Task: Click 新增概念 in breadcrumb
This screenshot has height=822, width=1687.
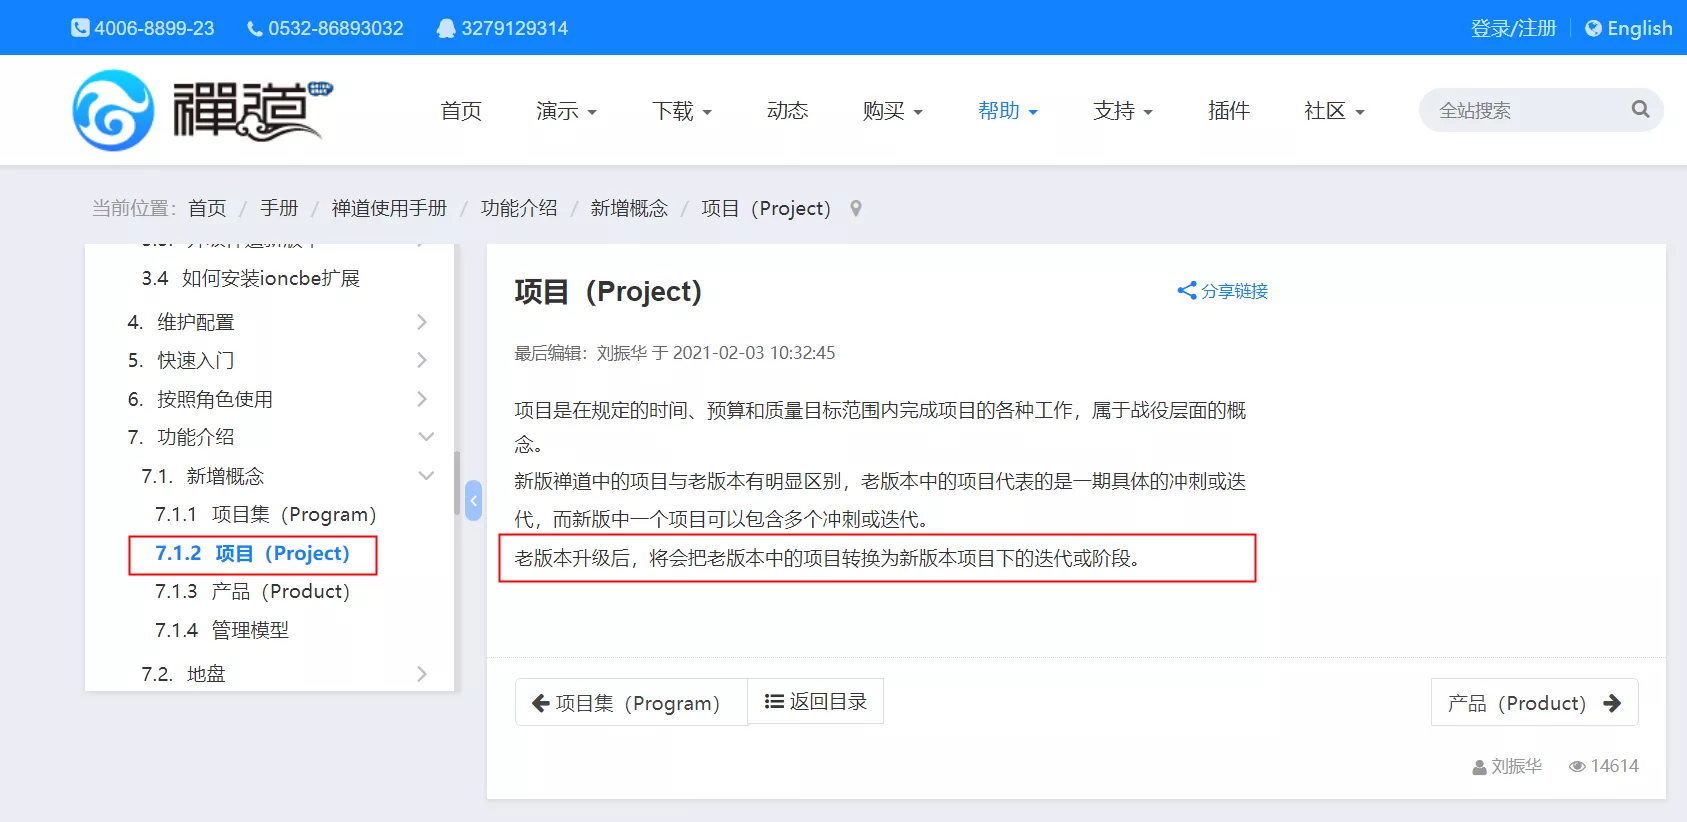Action: (629, 208)
